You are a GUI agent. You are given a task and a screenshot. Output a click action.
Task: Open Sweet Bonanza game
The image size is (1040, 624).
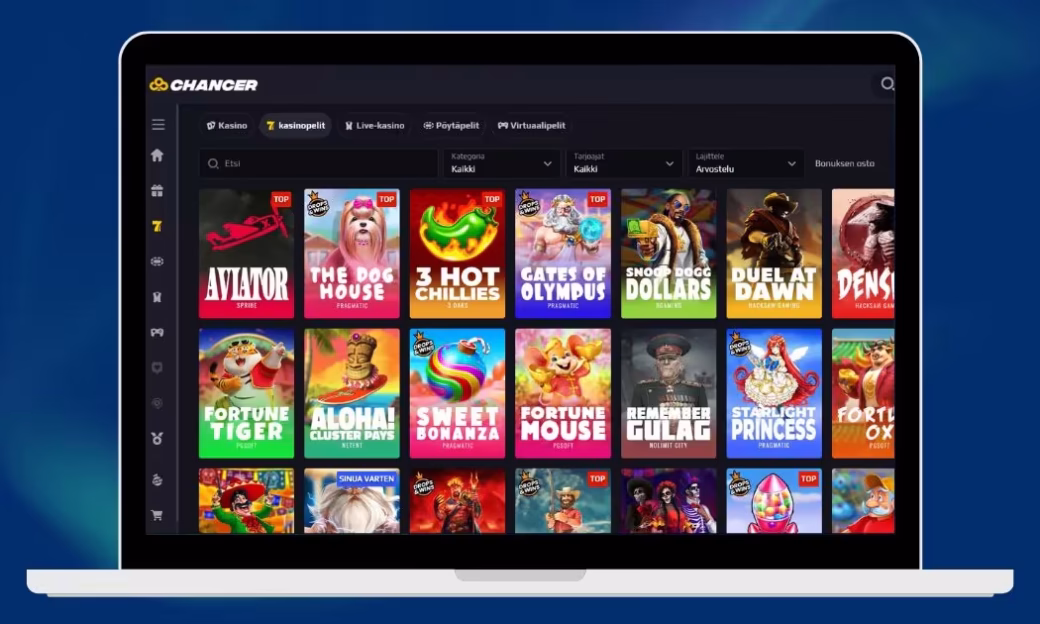pos(457,393)
